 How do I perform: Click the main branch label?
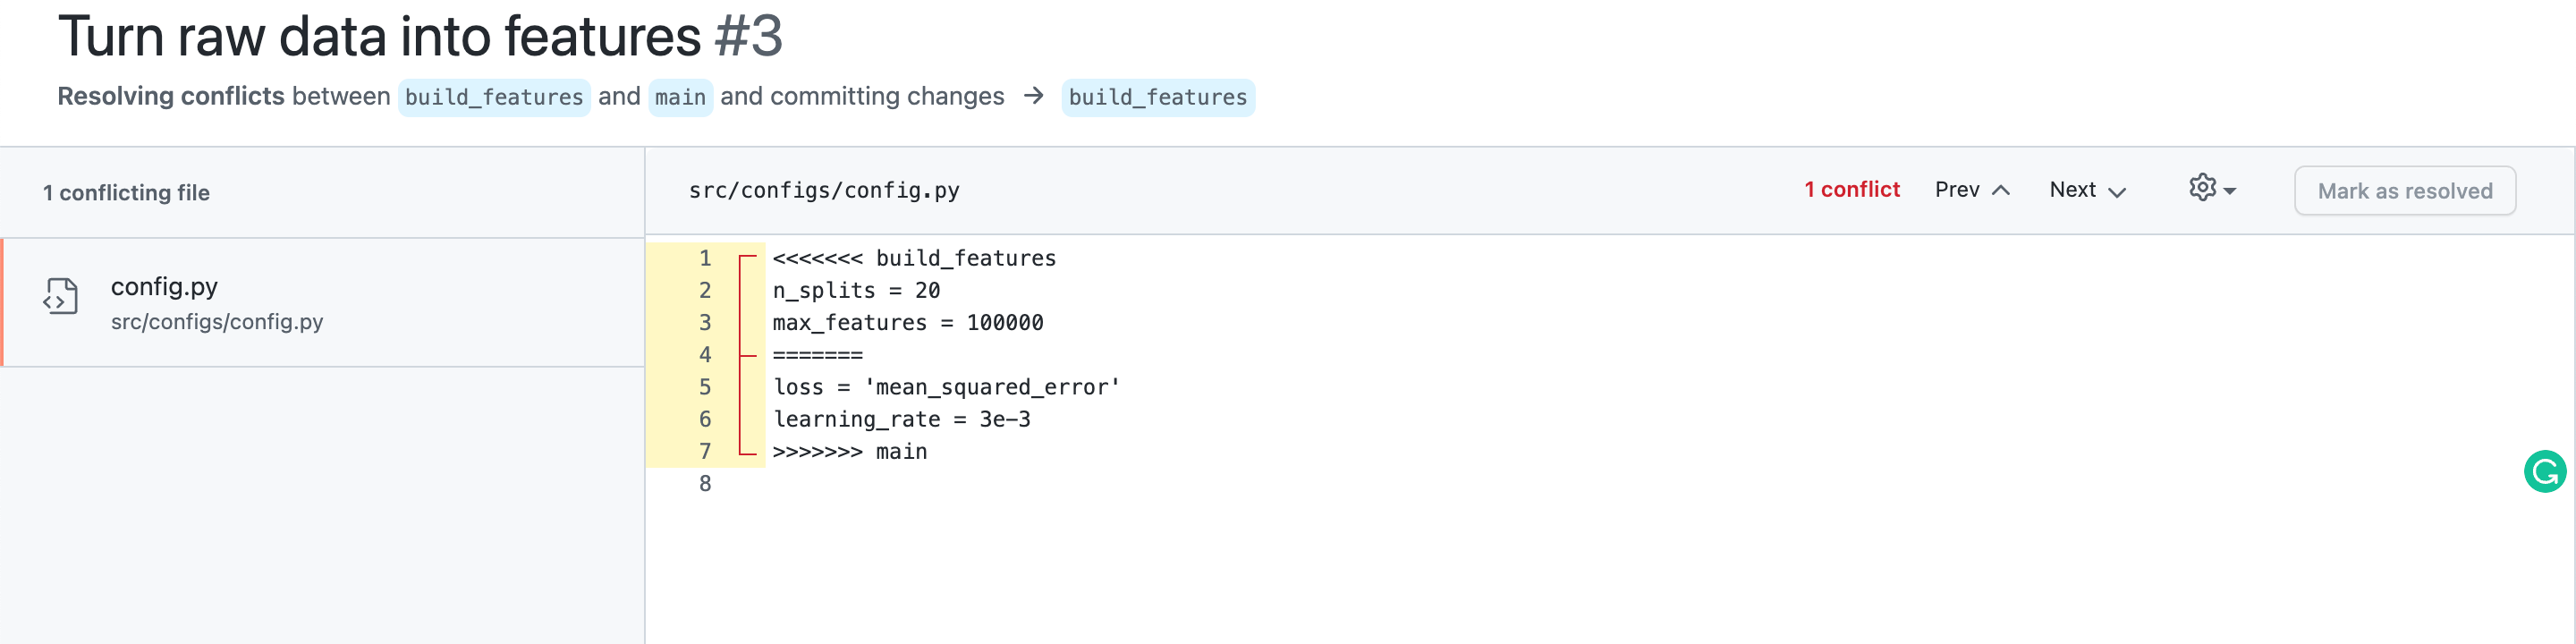pos(680,97)
